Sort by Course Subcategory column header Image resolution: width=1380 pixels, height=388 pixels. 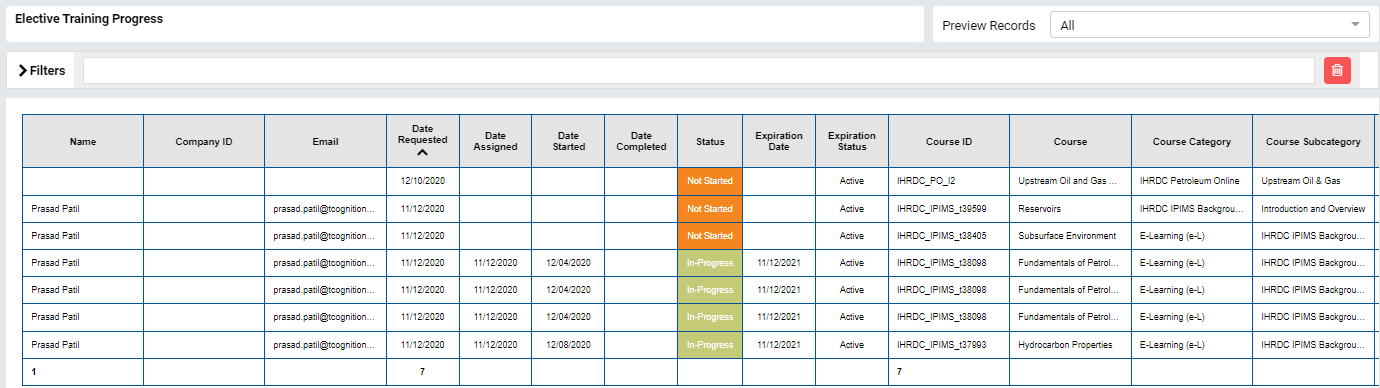(x=1313, y=142)
